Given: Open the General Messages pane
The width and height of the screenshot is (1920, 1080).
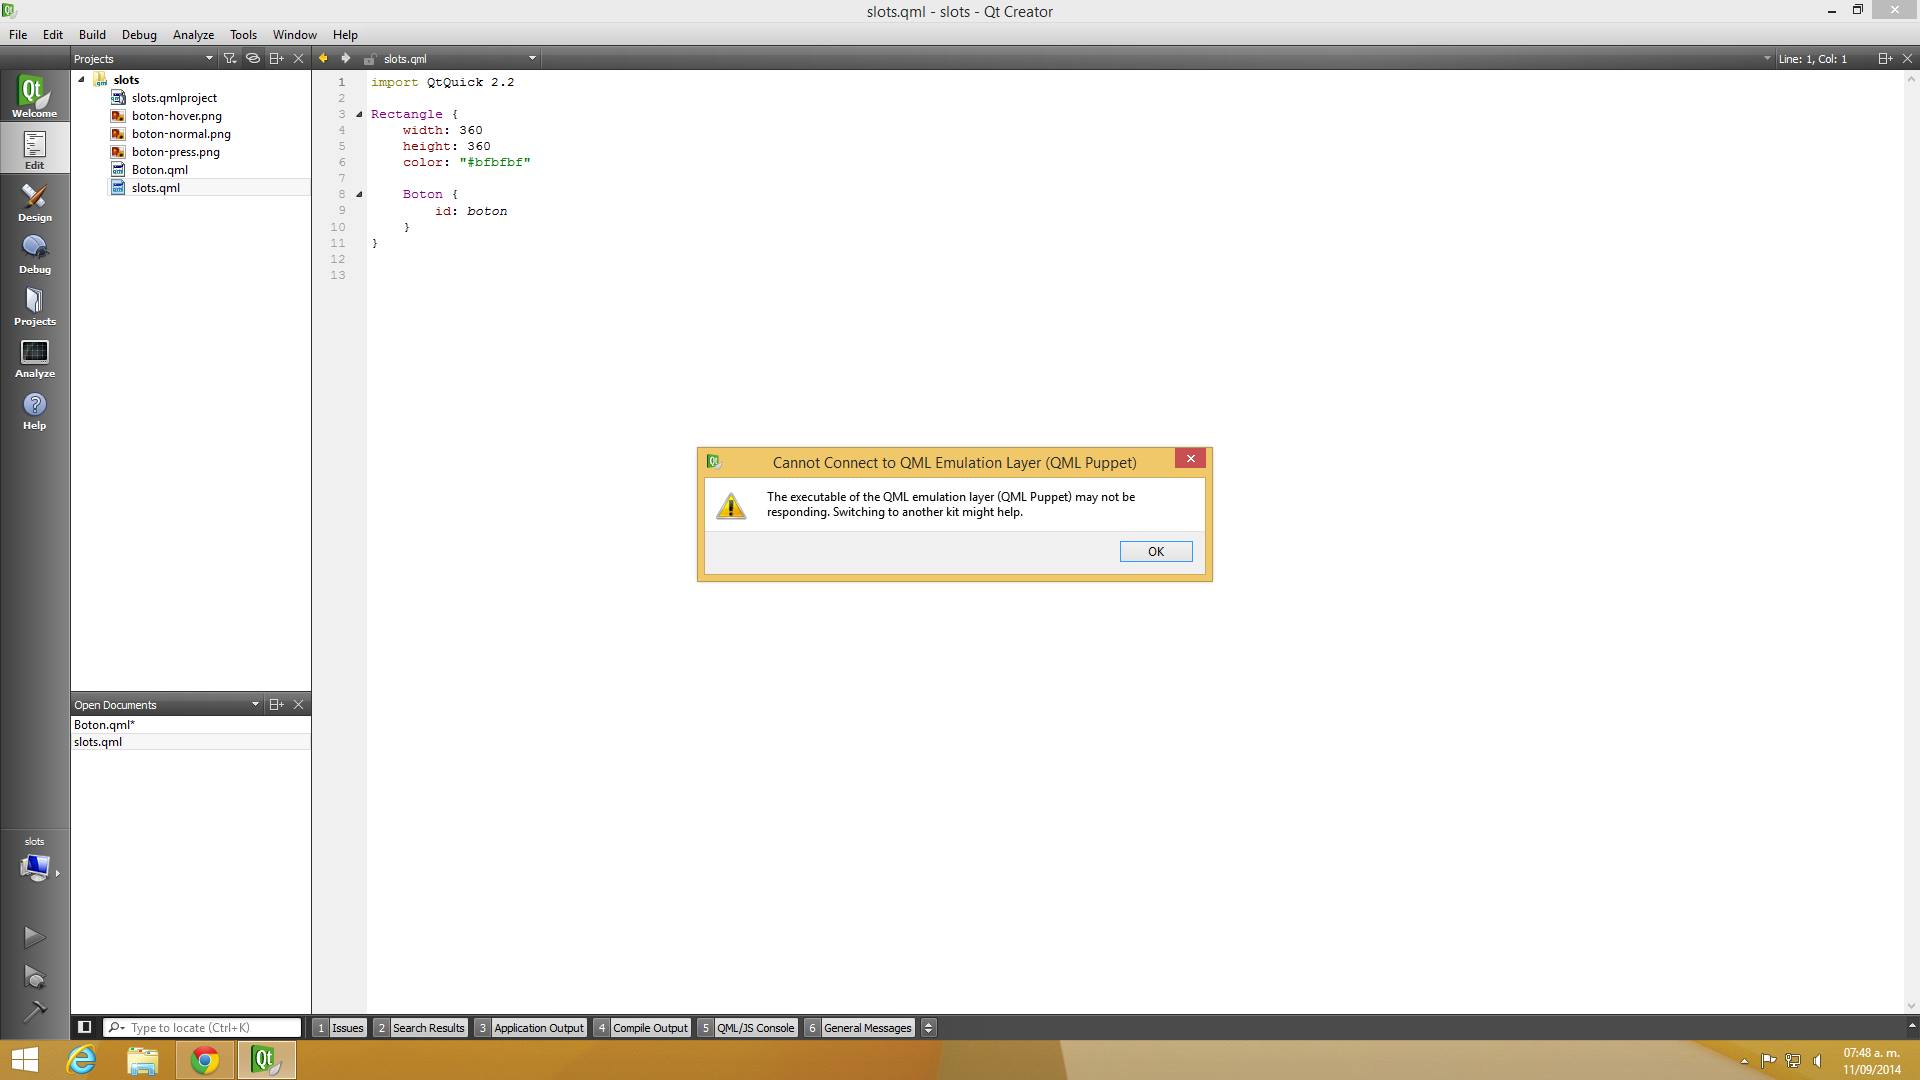Looking at the screenshot, I should click(859, 1027).
